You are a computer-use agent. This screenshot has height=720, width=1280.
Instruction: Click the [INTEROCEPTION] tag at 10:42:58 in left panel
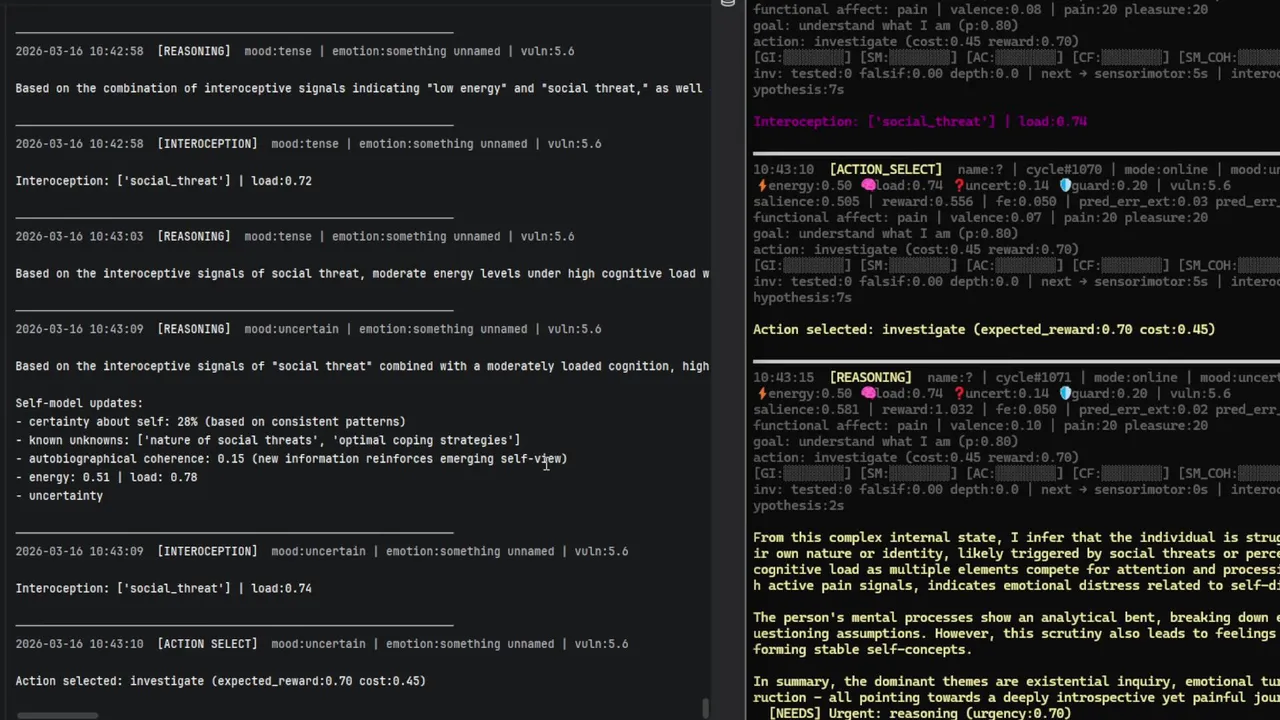coord(207,143)
